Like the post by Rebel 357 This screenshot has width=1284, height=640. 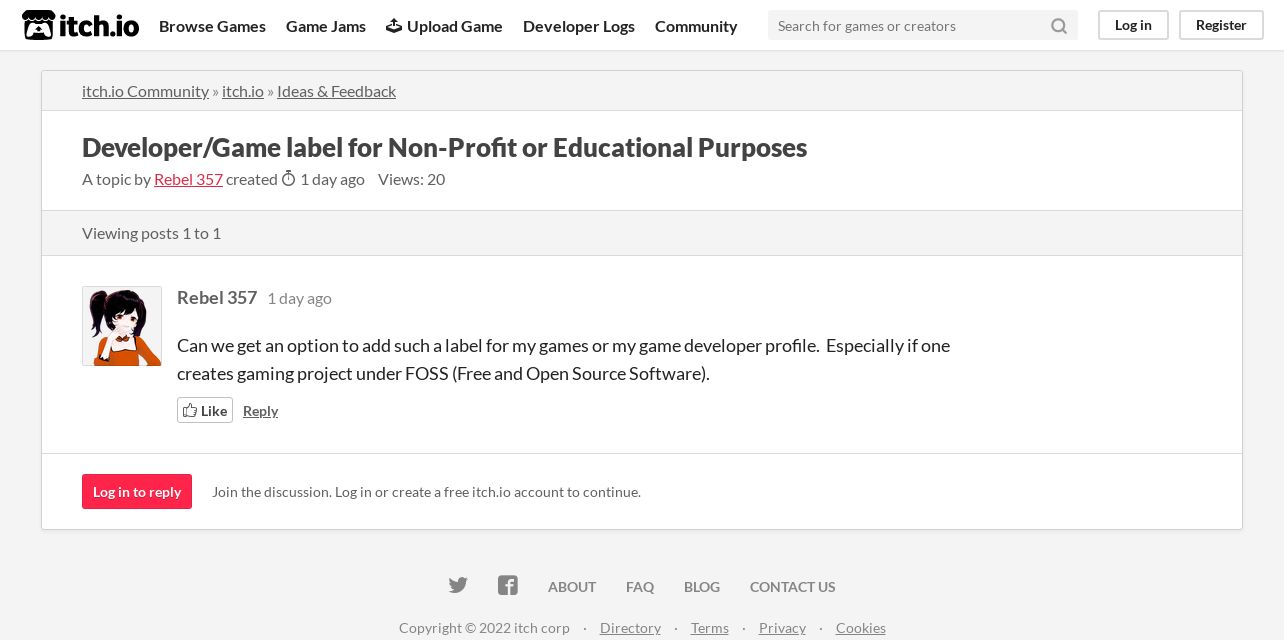pyautogui.click(x=205, y=410)
